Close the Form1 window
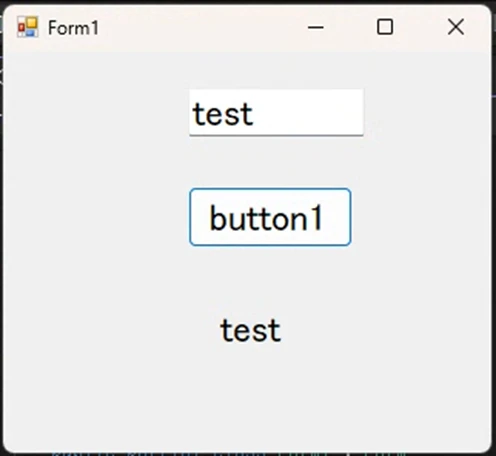The image size is (496, 456). [x=456, y=27]
